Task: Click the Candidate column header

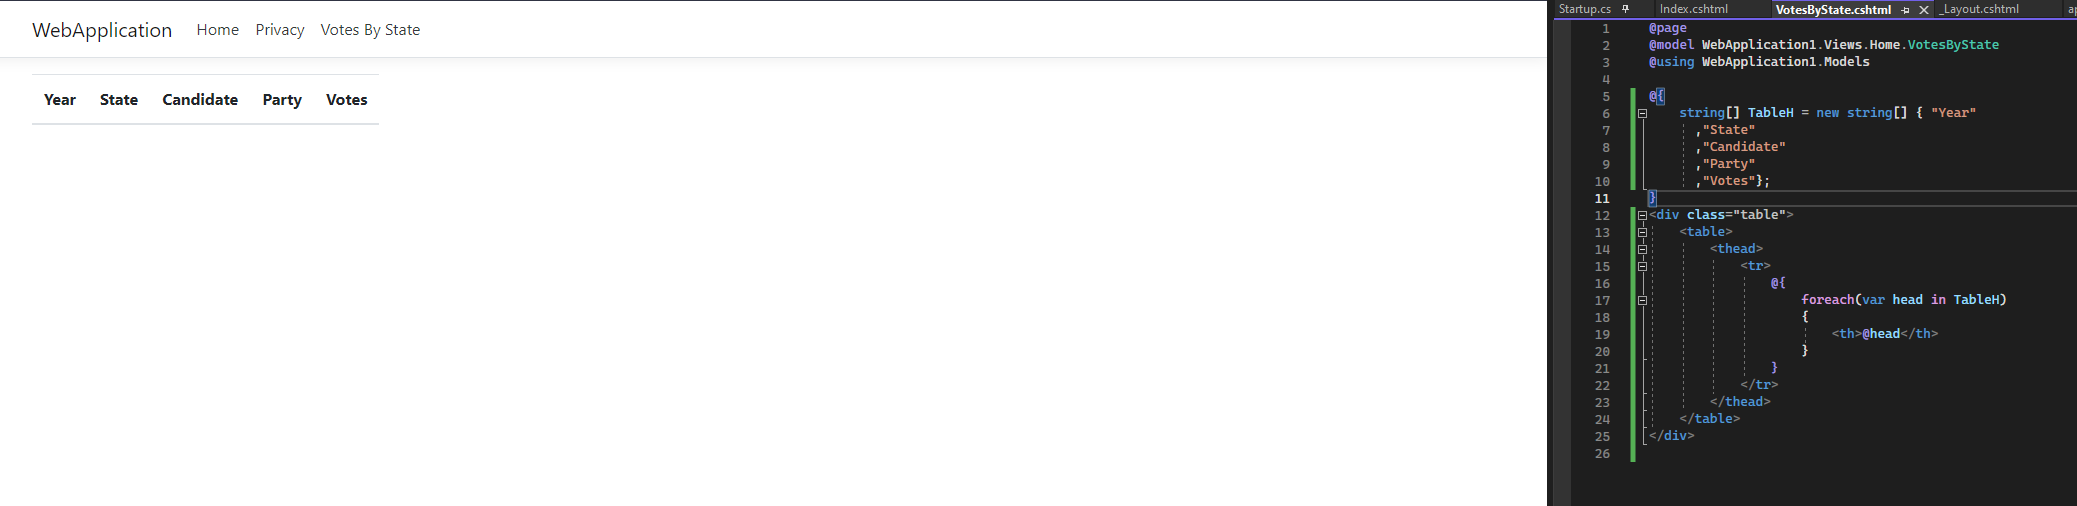Action: 200,100
